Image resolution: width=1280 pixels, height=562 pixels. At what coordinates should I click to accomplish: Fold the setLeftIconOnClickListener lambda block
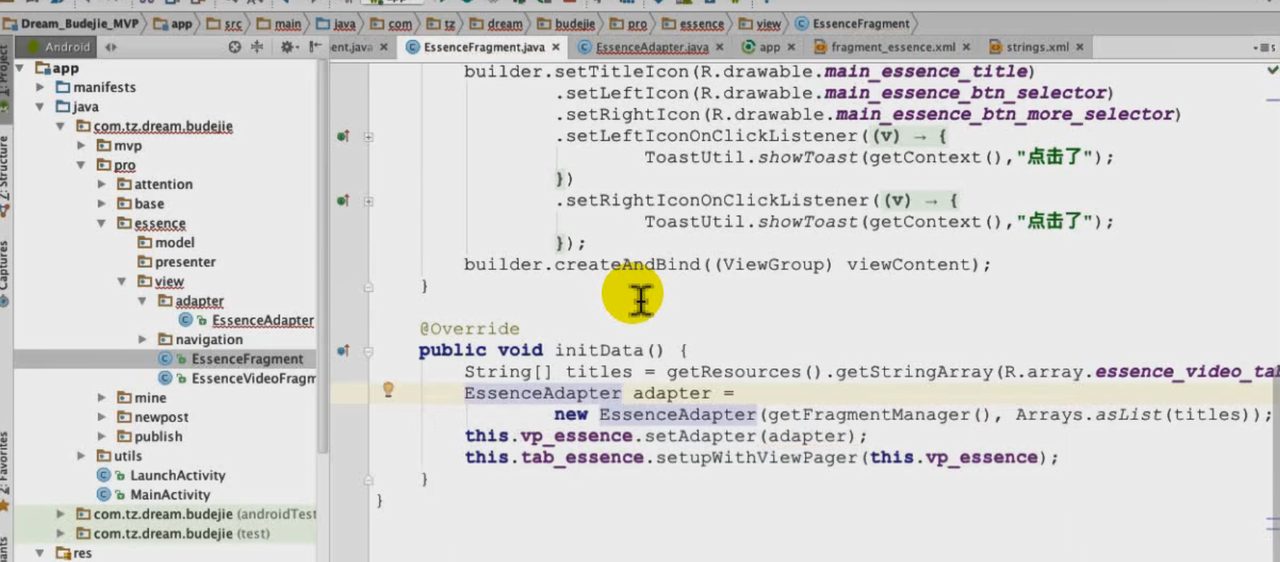[369, 136]
